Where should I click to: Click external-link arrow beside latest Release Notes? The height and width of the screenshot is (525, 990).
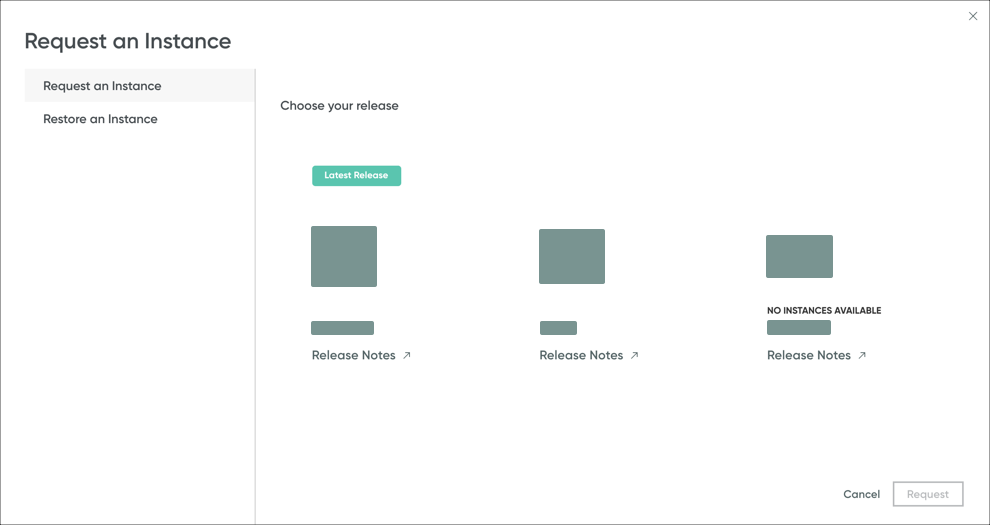[x=407, y=355]
